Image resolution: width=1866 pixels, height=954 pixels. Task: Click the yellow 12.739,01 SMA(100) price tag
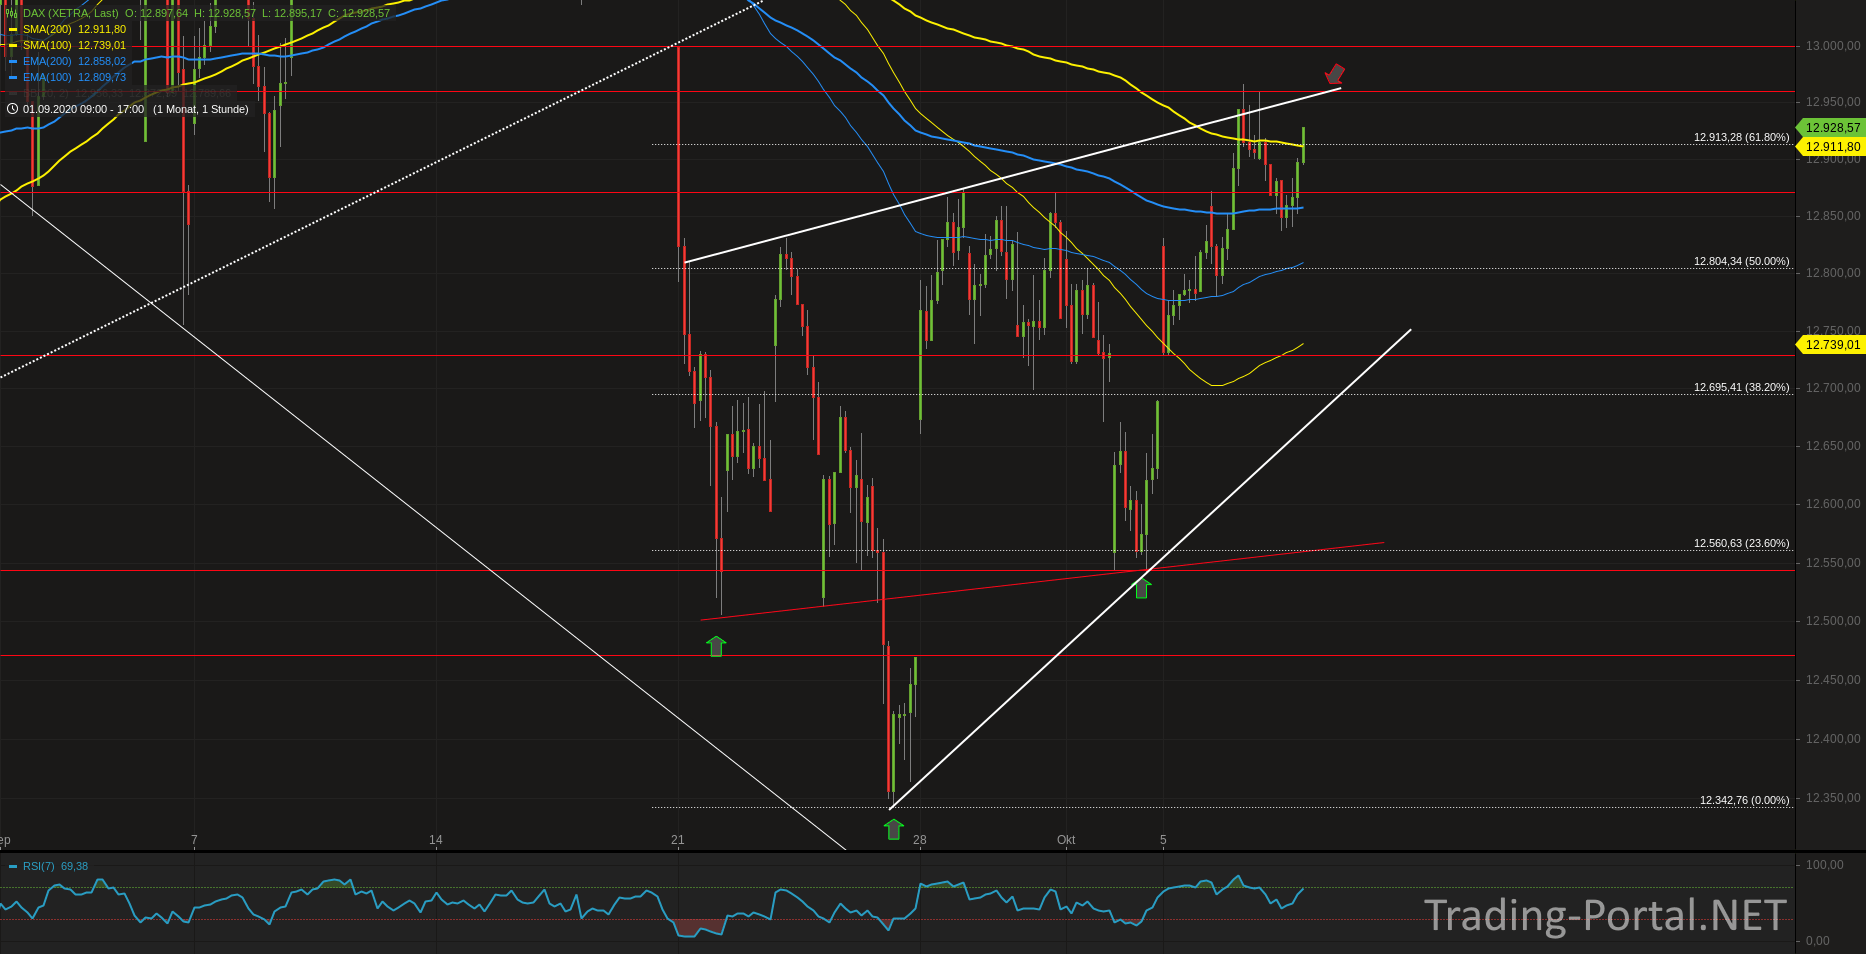[x=1831, y=345]
